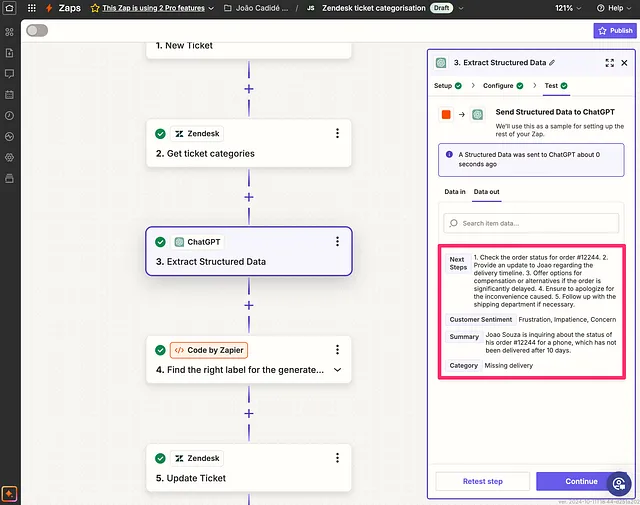Click the Retest step button
Viewport: 640px width, 505px height.
[482, 481]
